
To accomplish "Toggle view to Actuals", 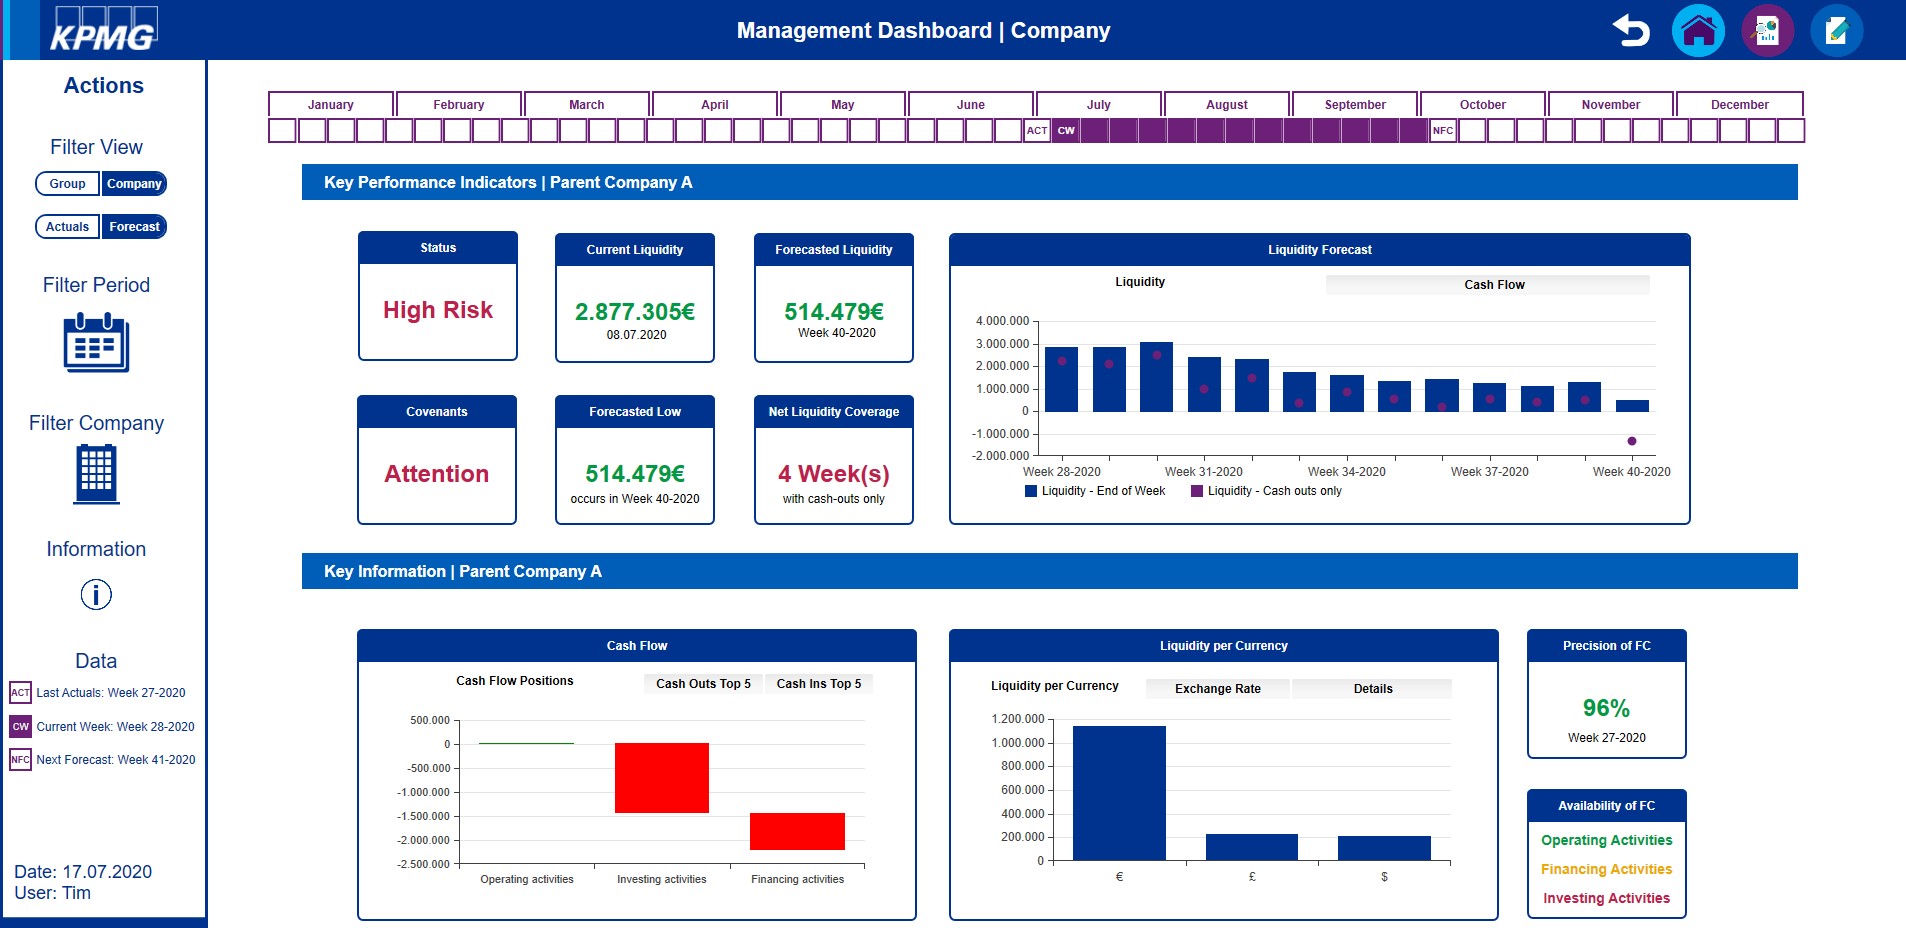I will tap(67, 227).
